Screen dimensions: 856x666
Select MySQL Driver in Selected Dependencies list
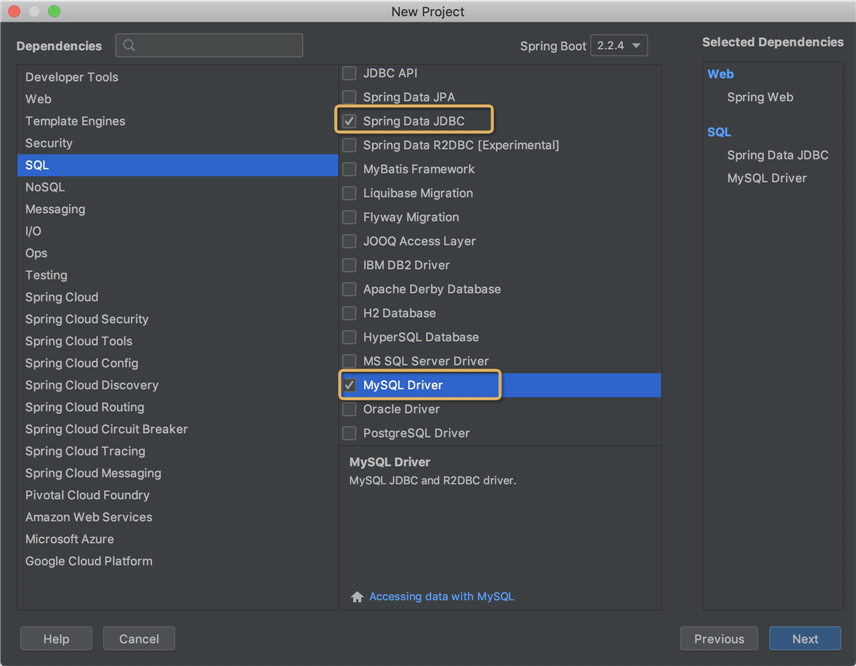point(766,179)
